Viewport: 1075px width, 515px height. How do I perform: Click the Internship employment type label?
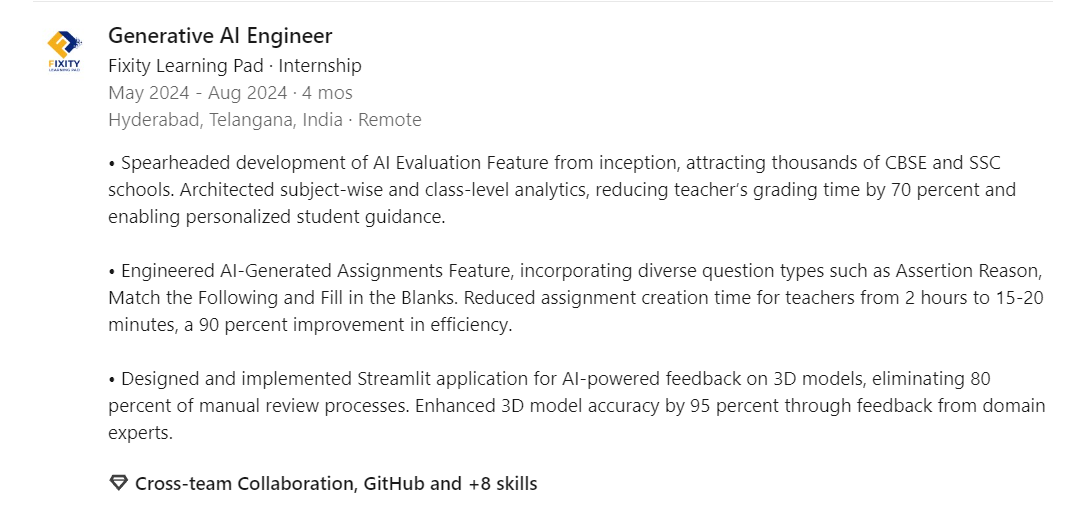click(x=320, y=66)
